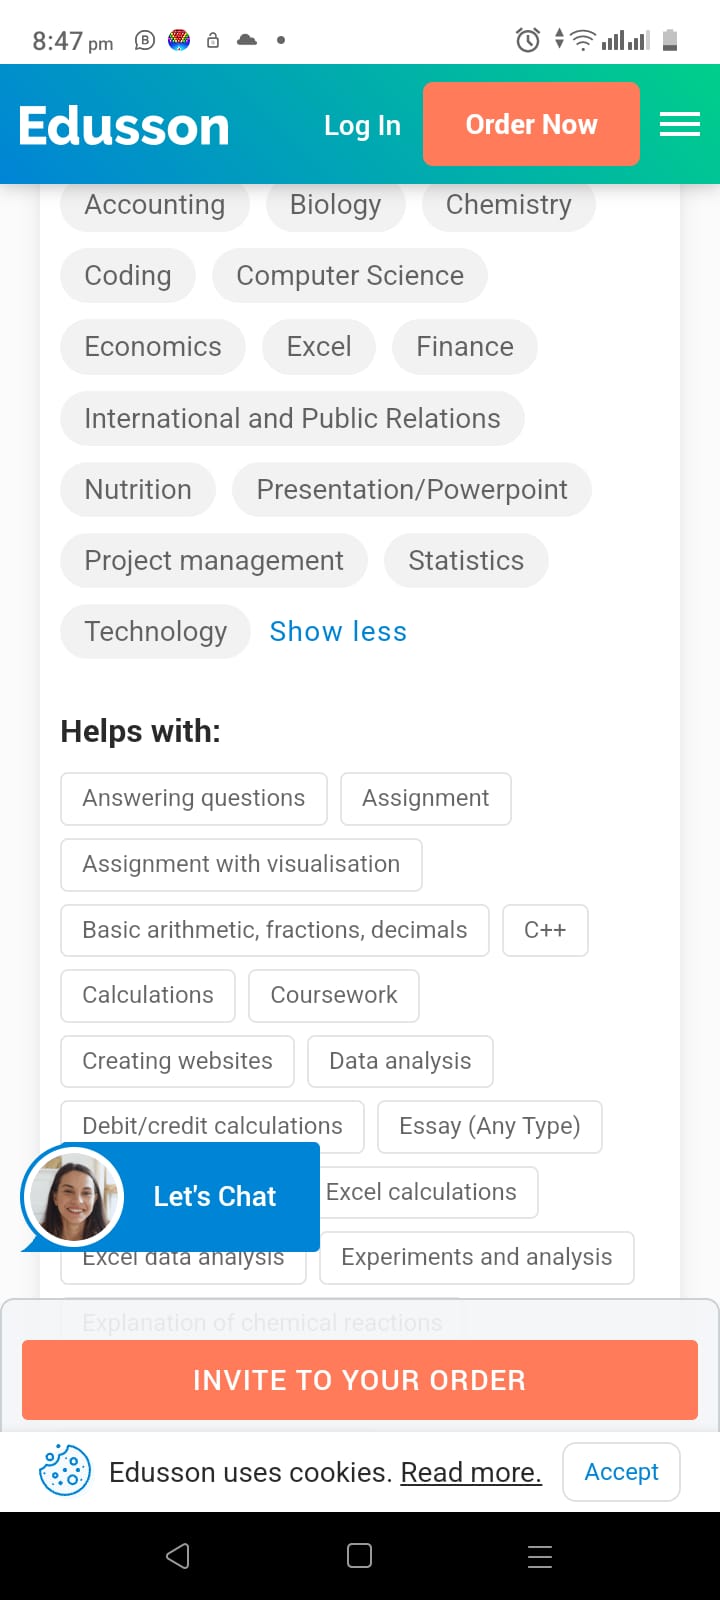Viewport: 720px width, 1600px height.
Task: Tap the Edusson logo
Action: pyautogui.click(x=124, y=126)
